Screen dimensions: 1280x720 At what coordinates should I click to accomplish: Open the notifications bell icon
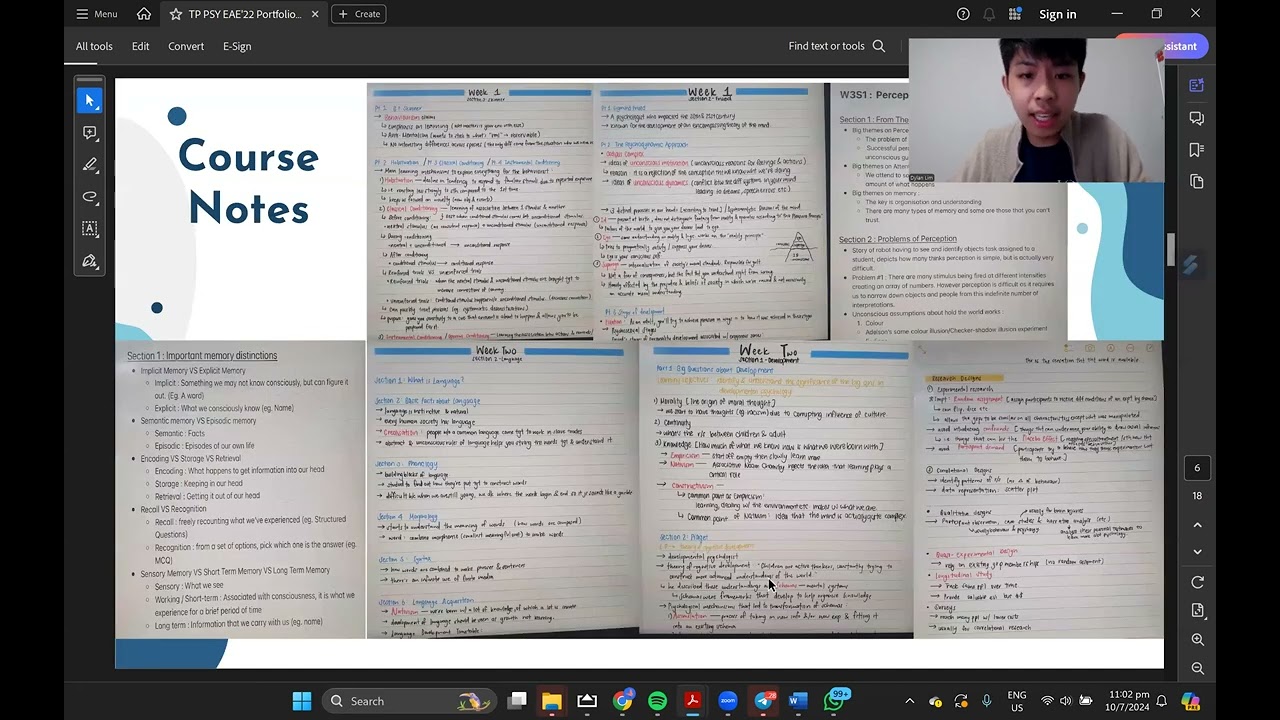(x=989, y=14)
